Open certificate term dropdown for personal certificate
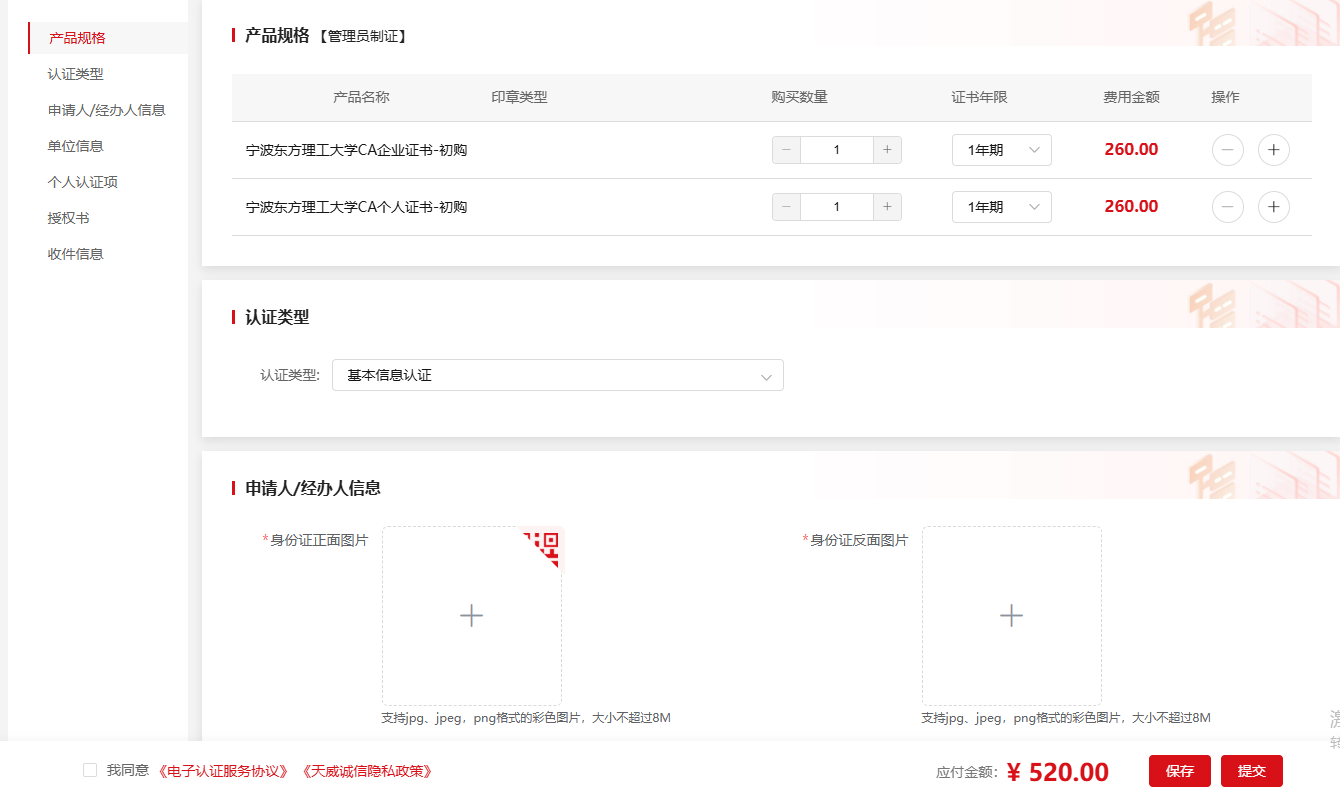This screenshot has width=1340, height=802. [x=1001, y=207]
